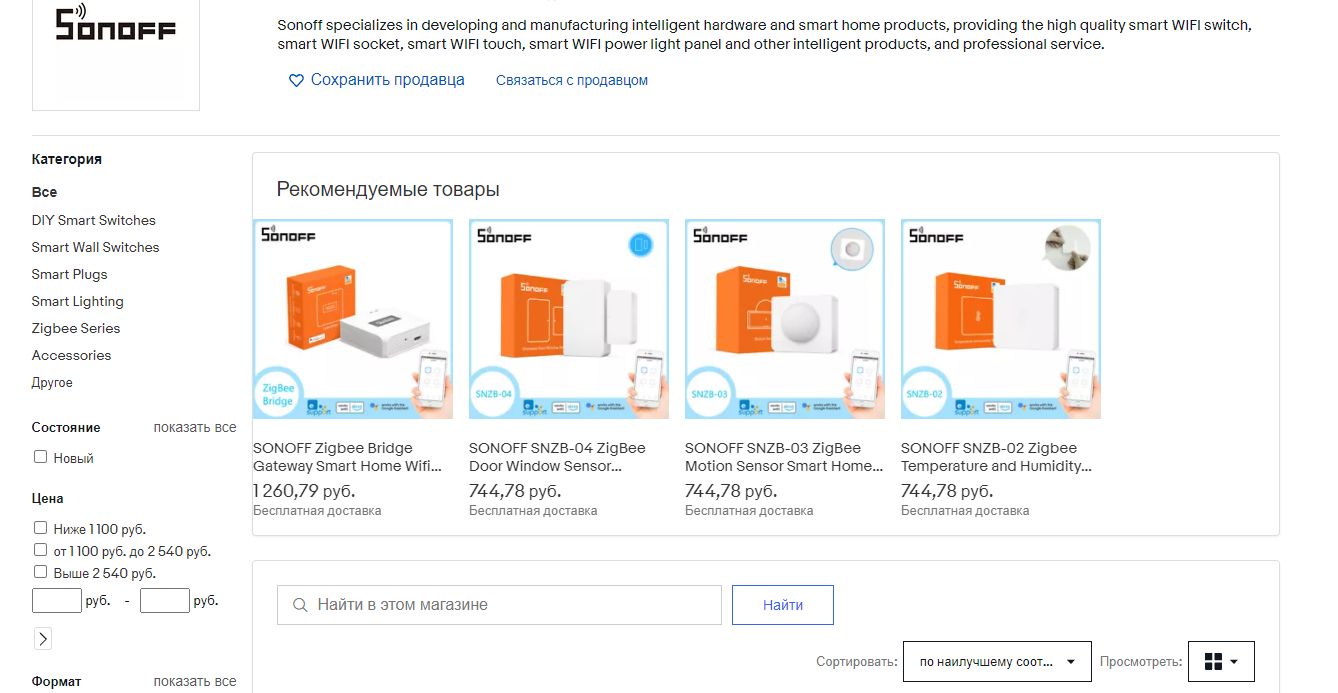
Task: Select the Smart Plugs category
Action: [69, 274]
